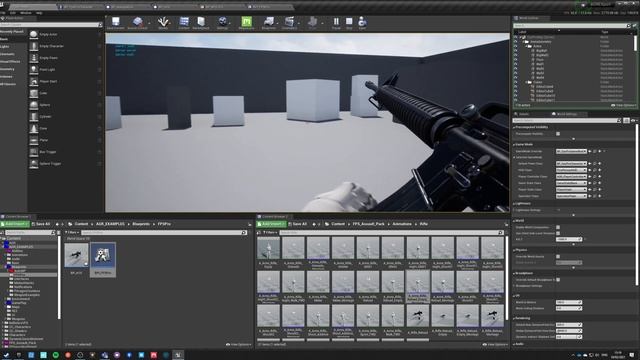Open View Options in World Outliner
This screenshot has width=640, height=360.
pos(623,105)
